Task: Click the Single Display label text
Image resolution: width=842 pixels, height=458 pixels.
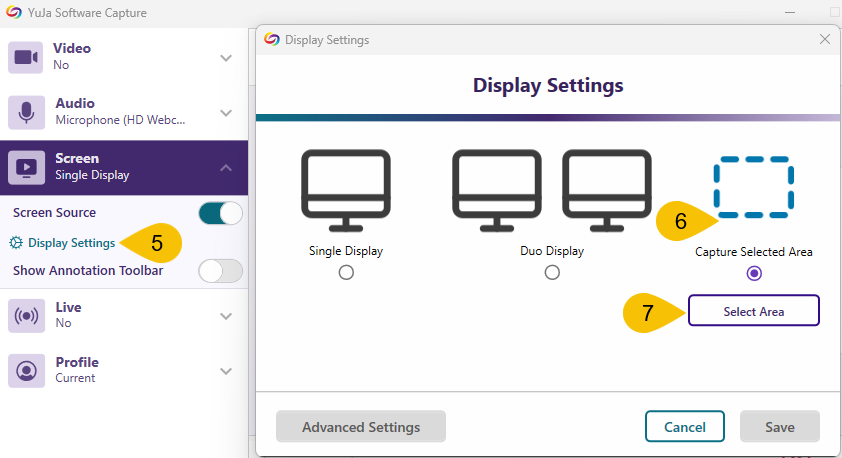Action: click(x=346, y=251)
